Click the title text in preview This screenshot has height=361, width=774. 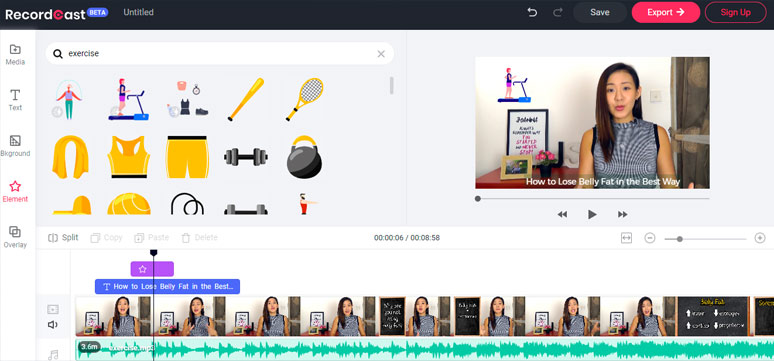tap(603, 182)
